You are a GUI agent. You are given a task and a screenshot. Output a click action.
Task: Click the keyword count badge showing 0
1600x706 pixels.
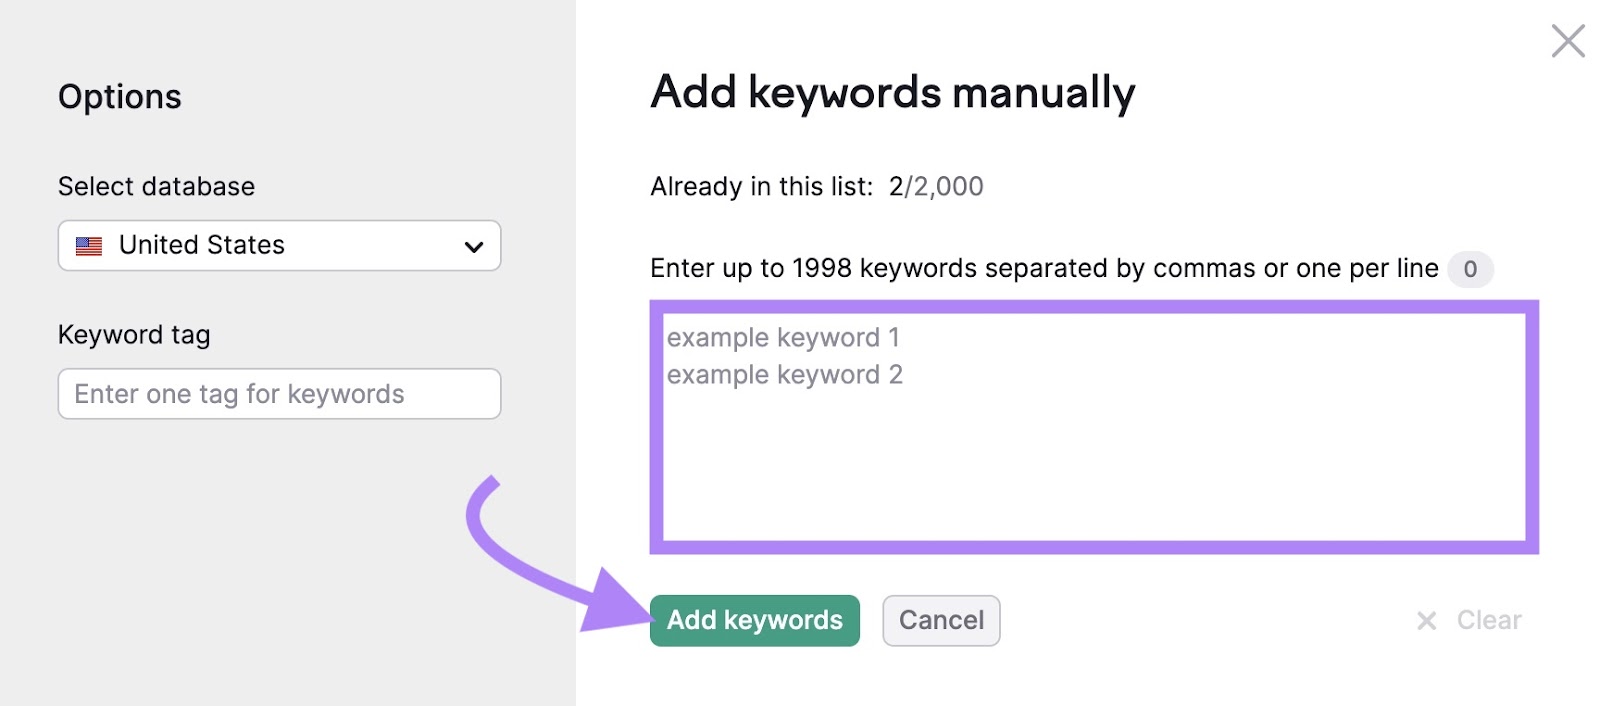(x=1470, y=269)
